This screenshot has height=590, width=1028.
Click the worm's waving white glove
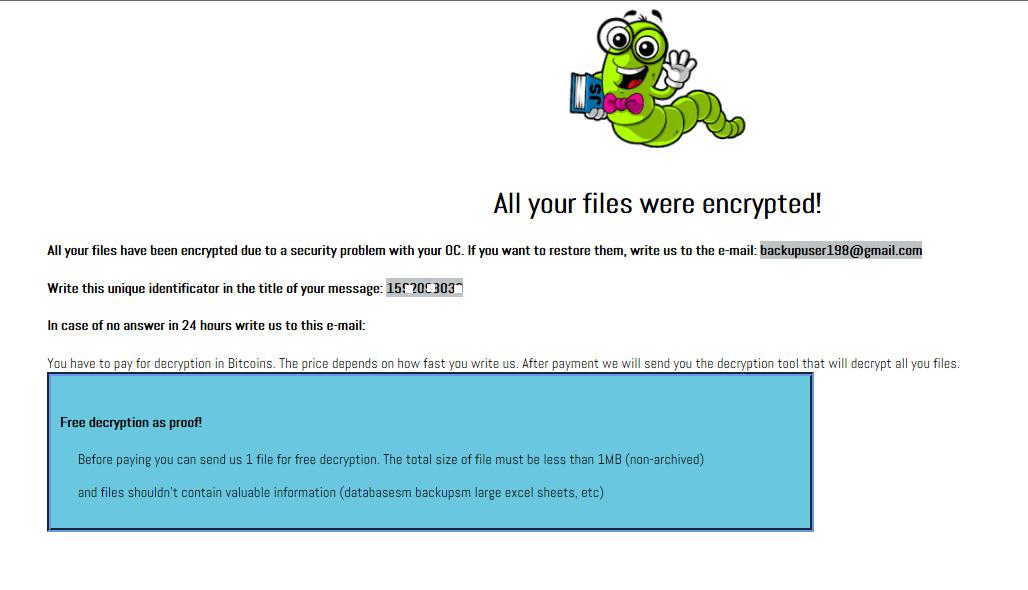coord(679,68)
